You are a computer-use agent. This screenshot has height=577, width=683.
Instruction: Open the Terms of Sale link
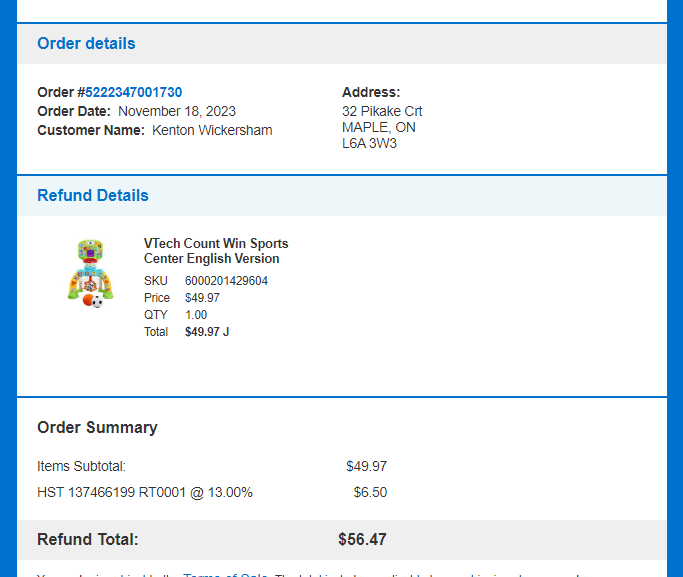pos(225,574)
